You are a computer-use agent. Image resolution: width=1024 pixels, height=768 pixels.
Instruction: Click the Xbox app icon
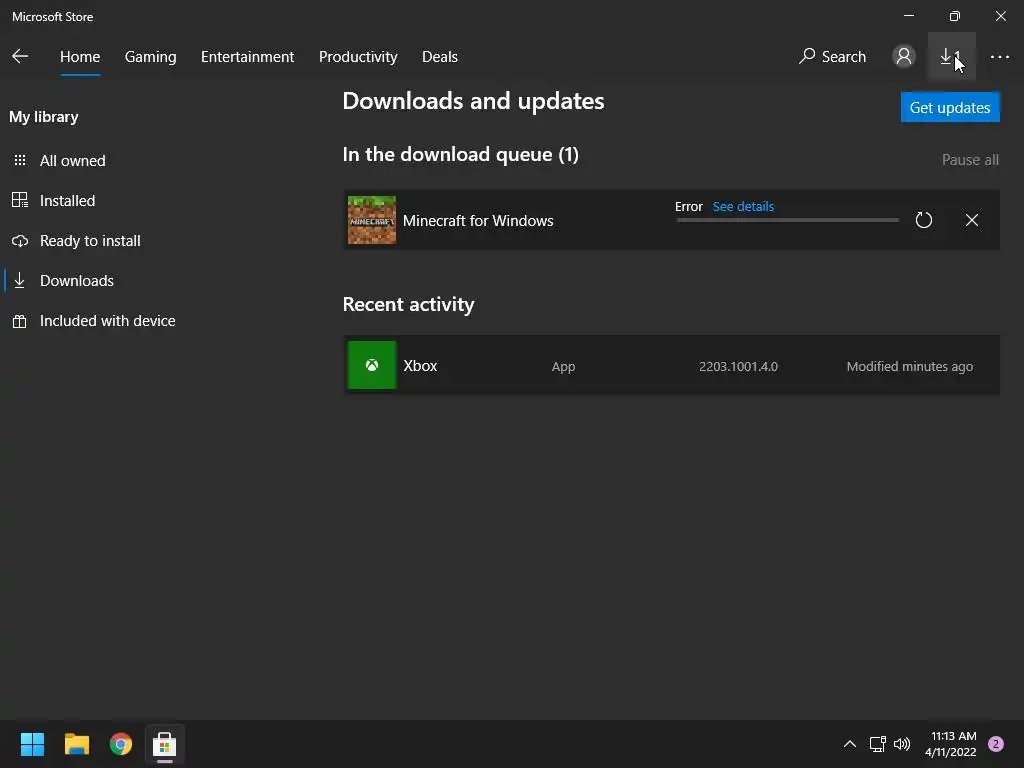point(372,365)
